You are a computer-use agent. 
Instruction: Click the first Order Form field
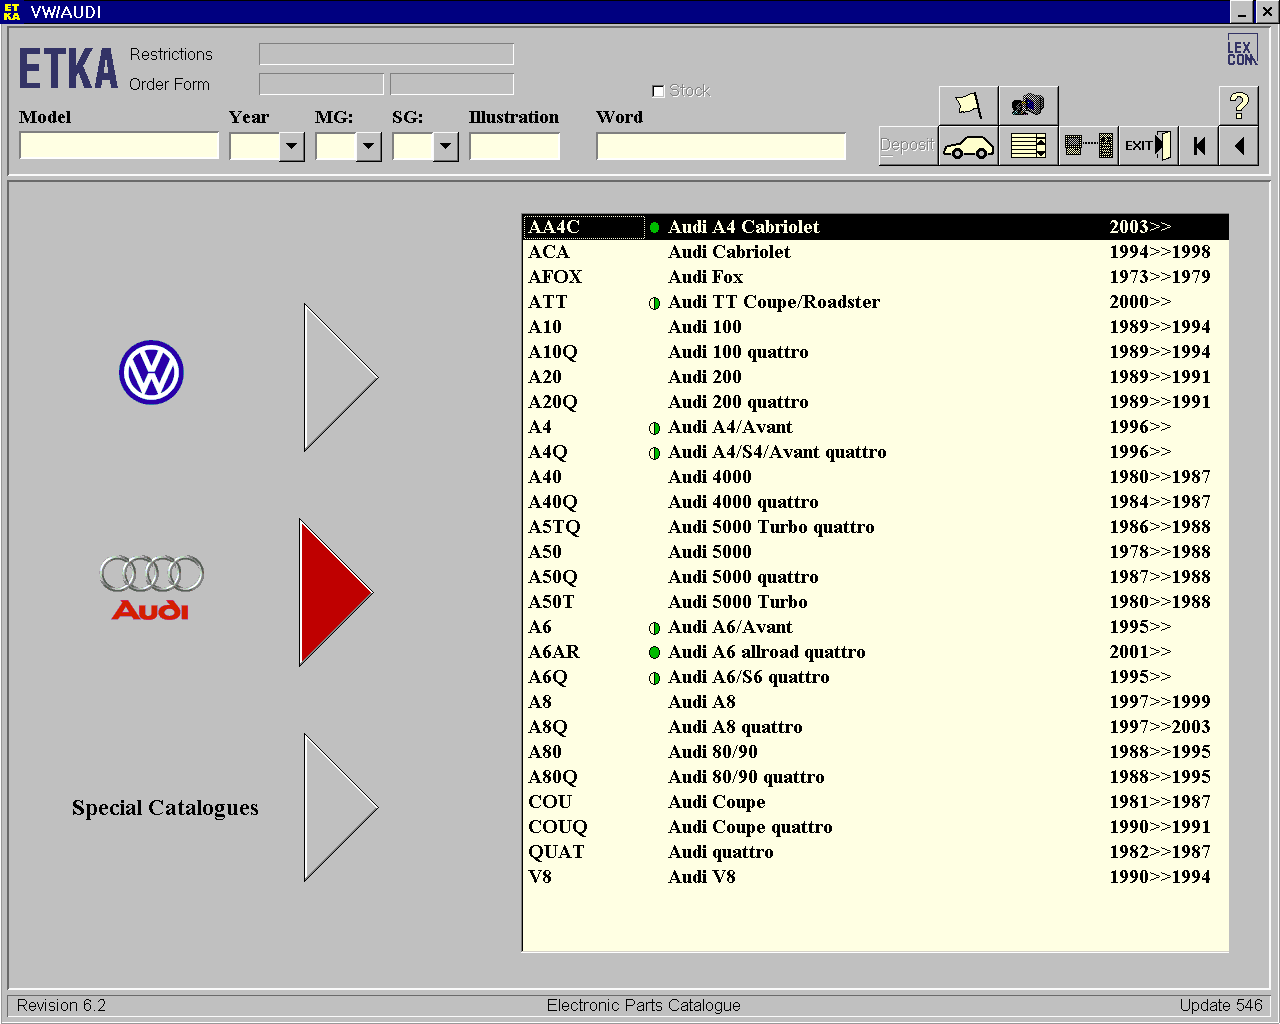tap(321, 84)
